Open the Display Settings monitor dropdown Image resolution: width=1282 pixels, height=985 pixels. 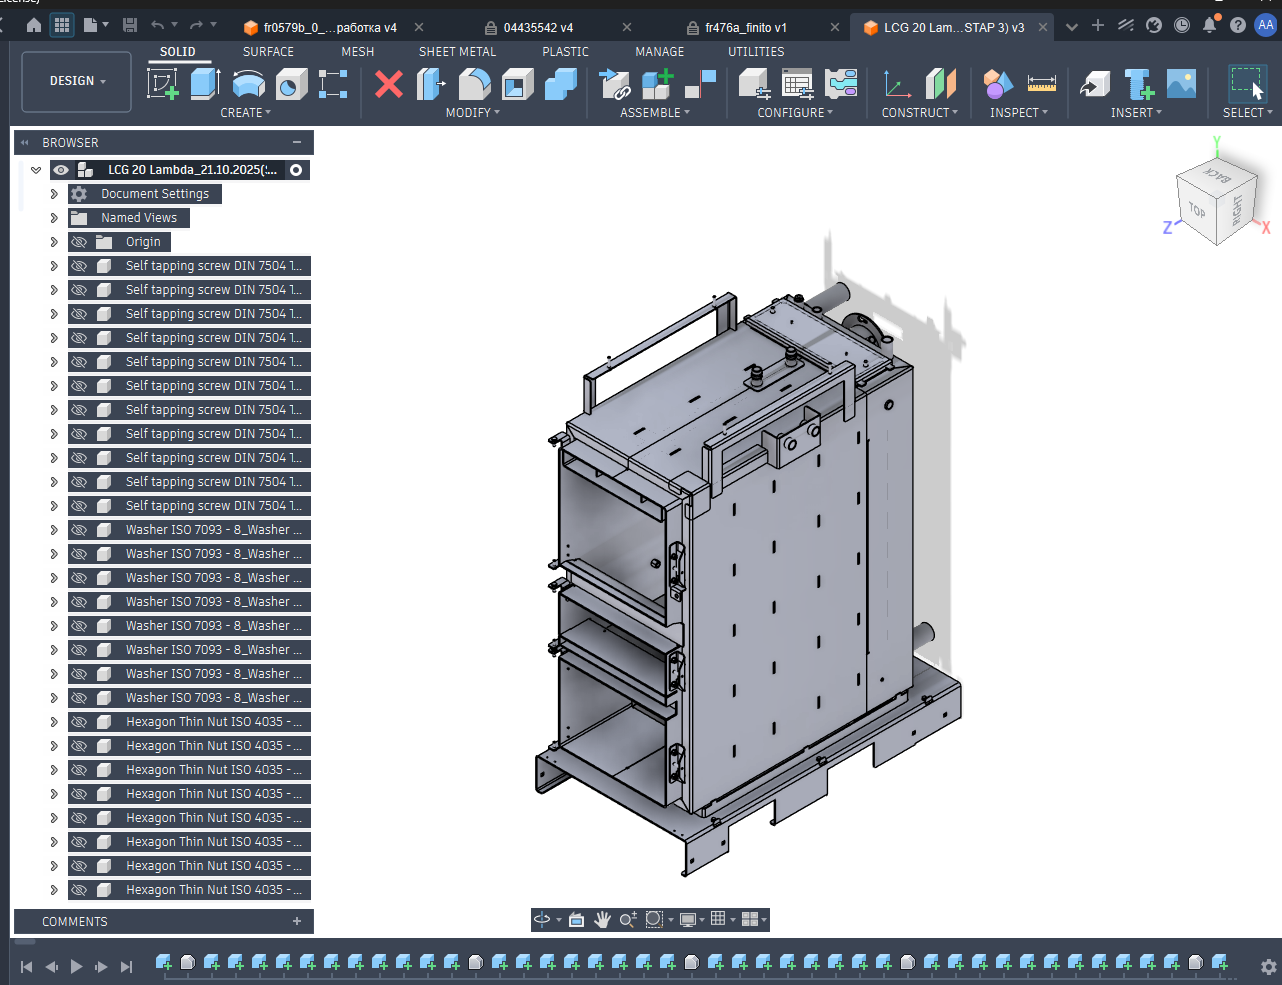click(x=692, y=919)
